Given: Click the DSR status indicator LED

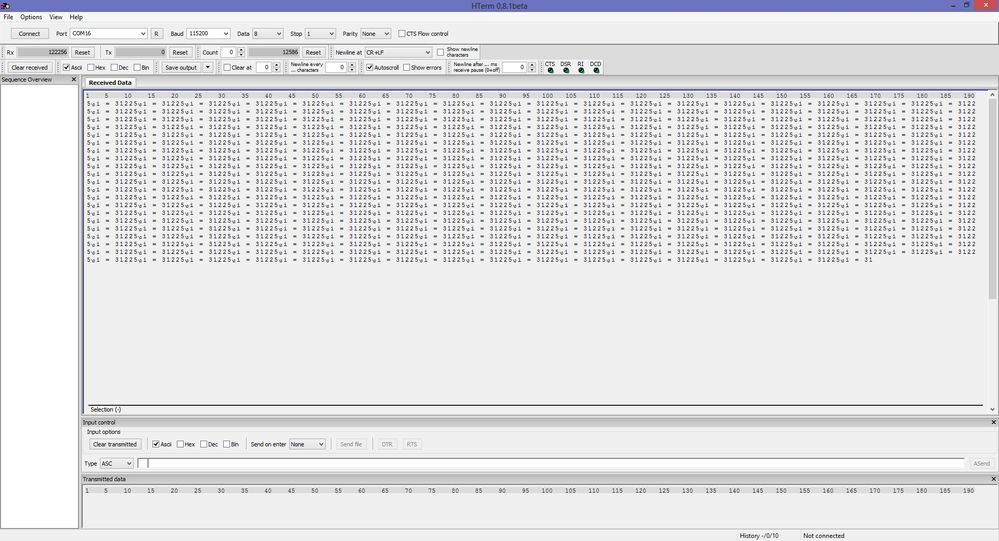Looking at the screenshot, I should 566,70.
